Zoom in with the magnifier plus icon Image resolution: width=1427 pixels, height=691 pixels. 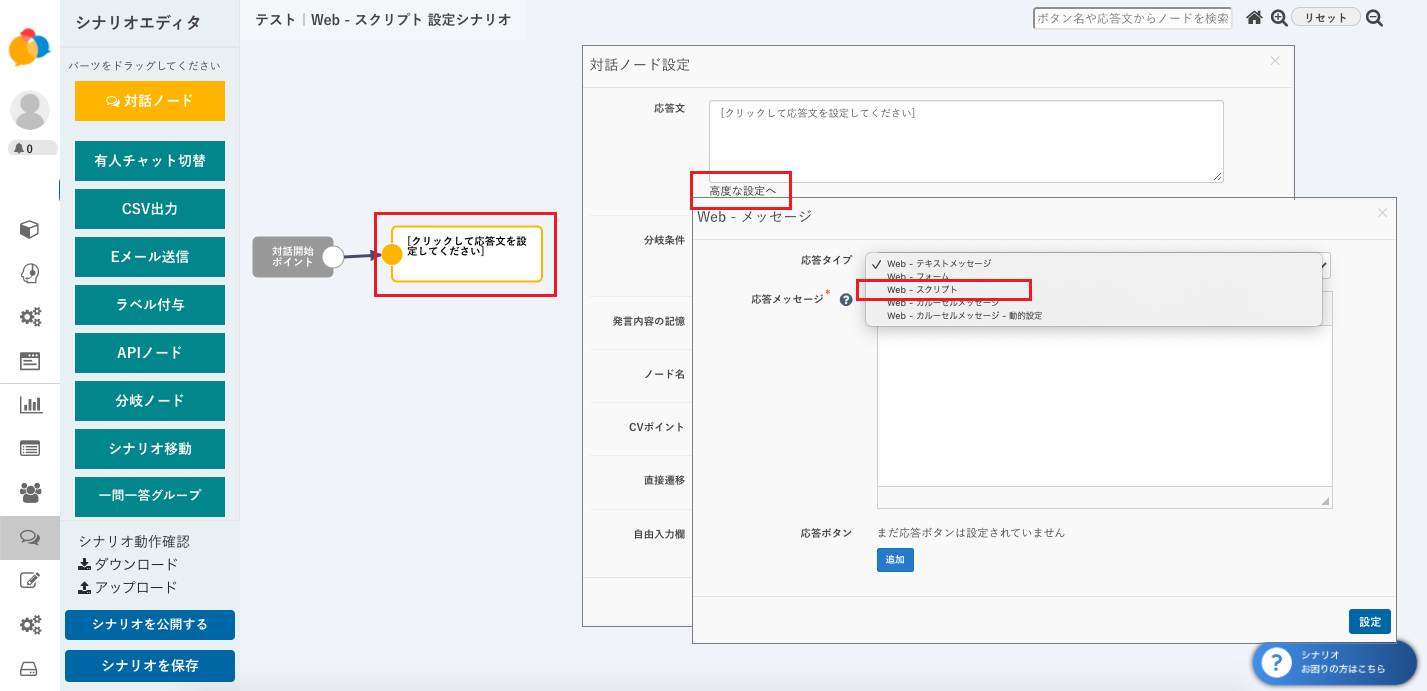point(1279,17)
